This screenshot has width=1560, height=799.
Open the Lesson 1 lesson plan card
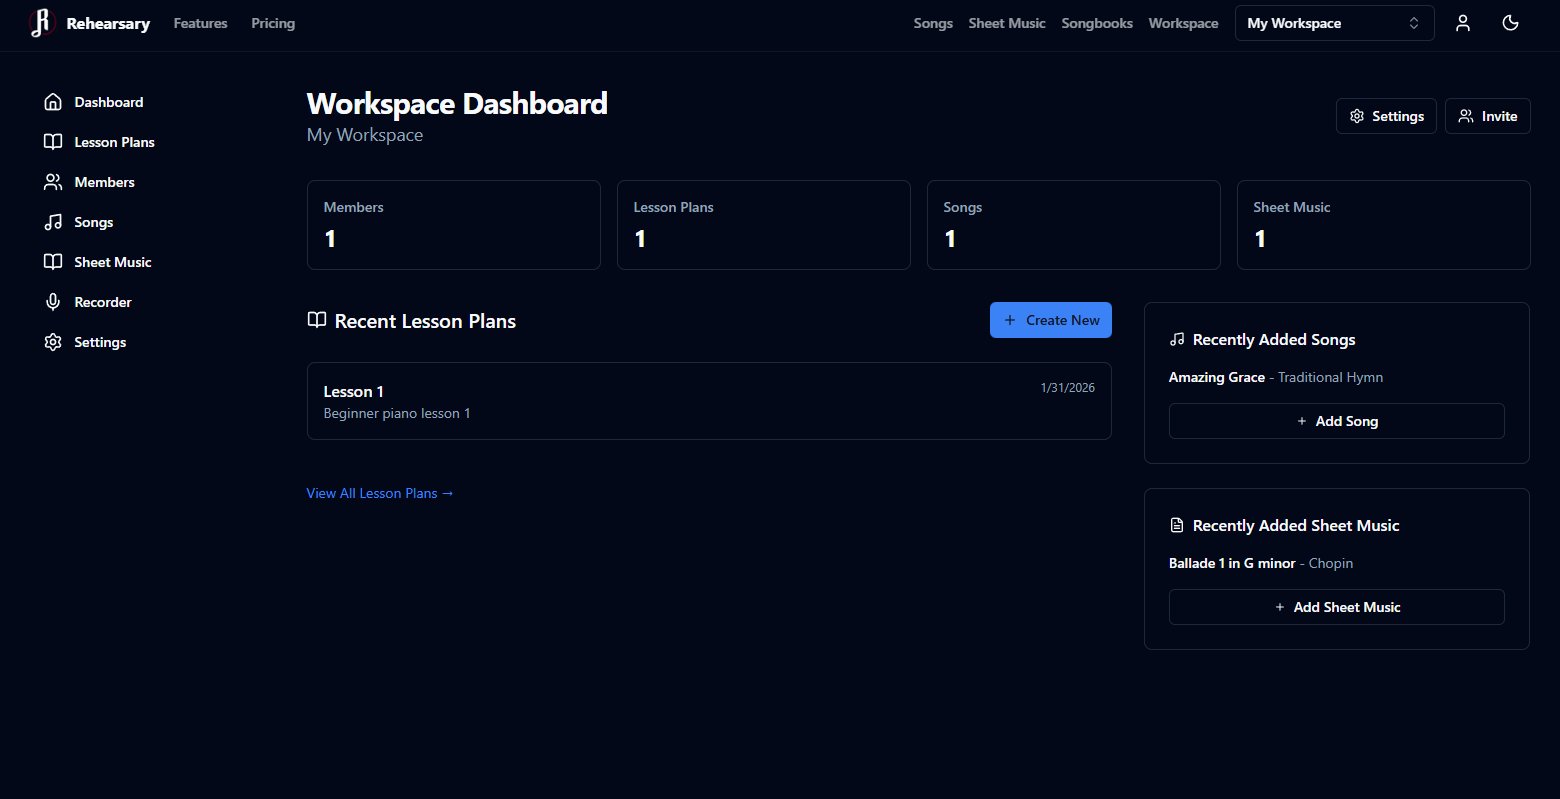coord(708,400)
